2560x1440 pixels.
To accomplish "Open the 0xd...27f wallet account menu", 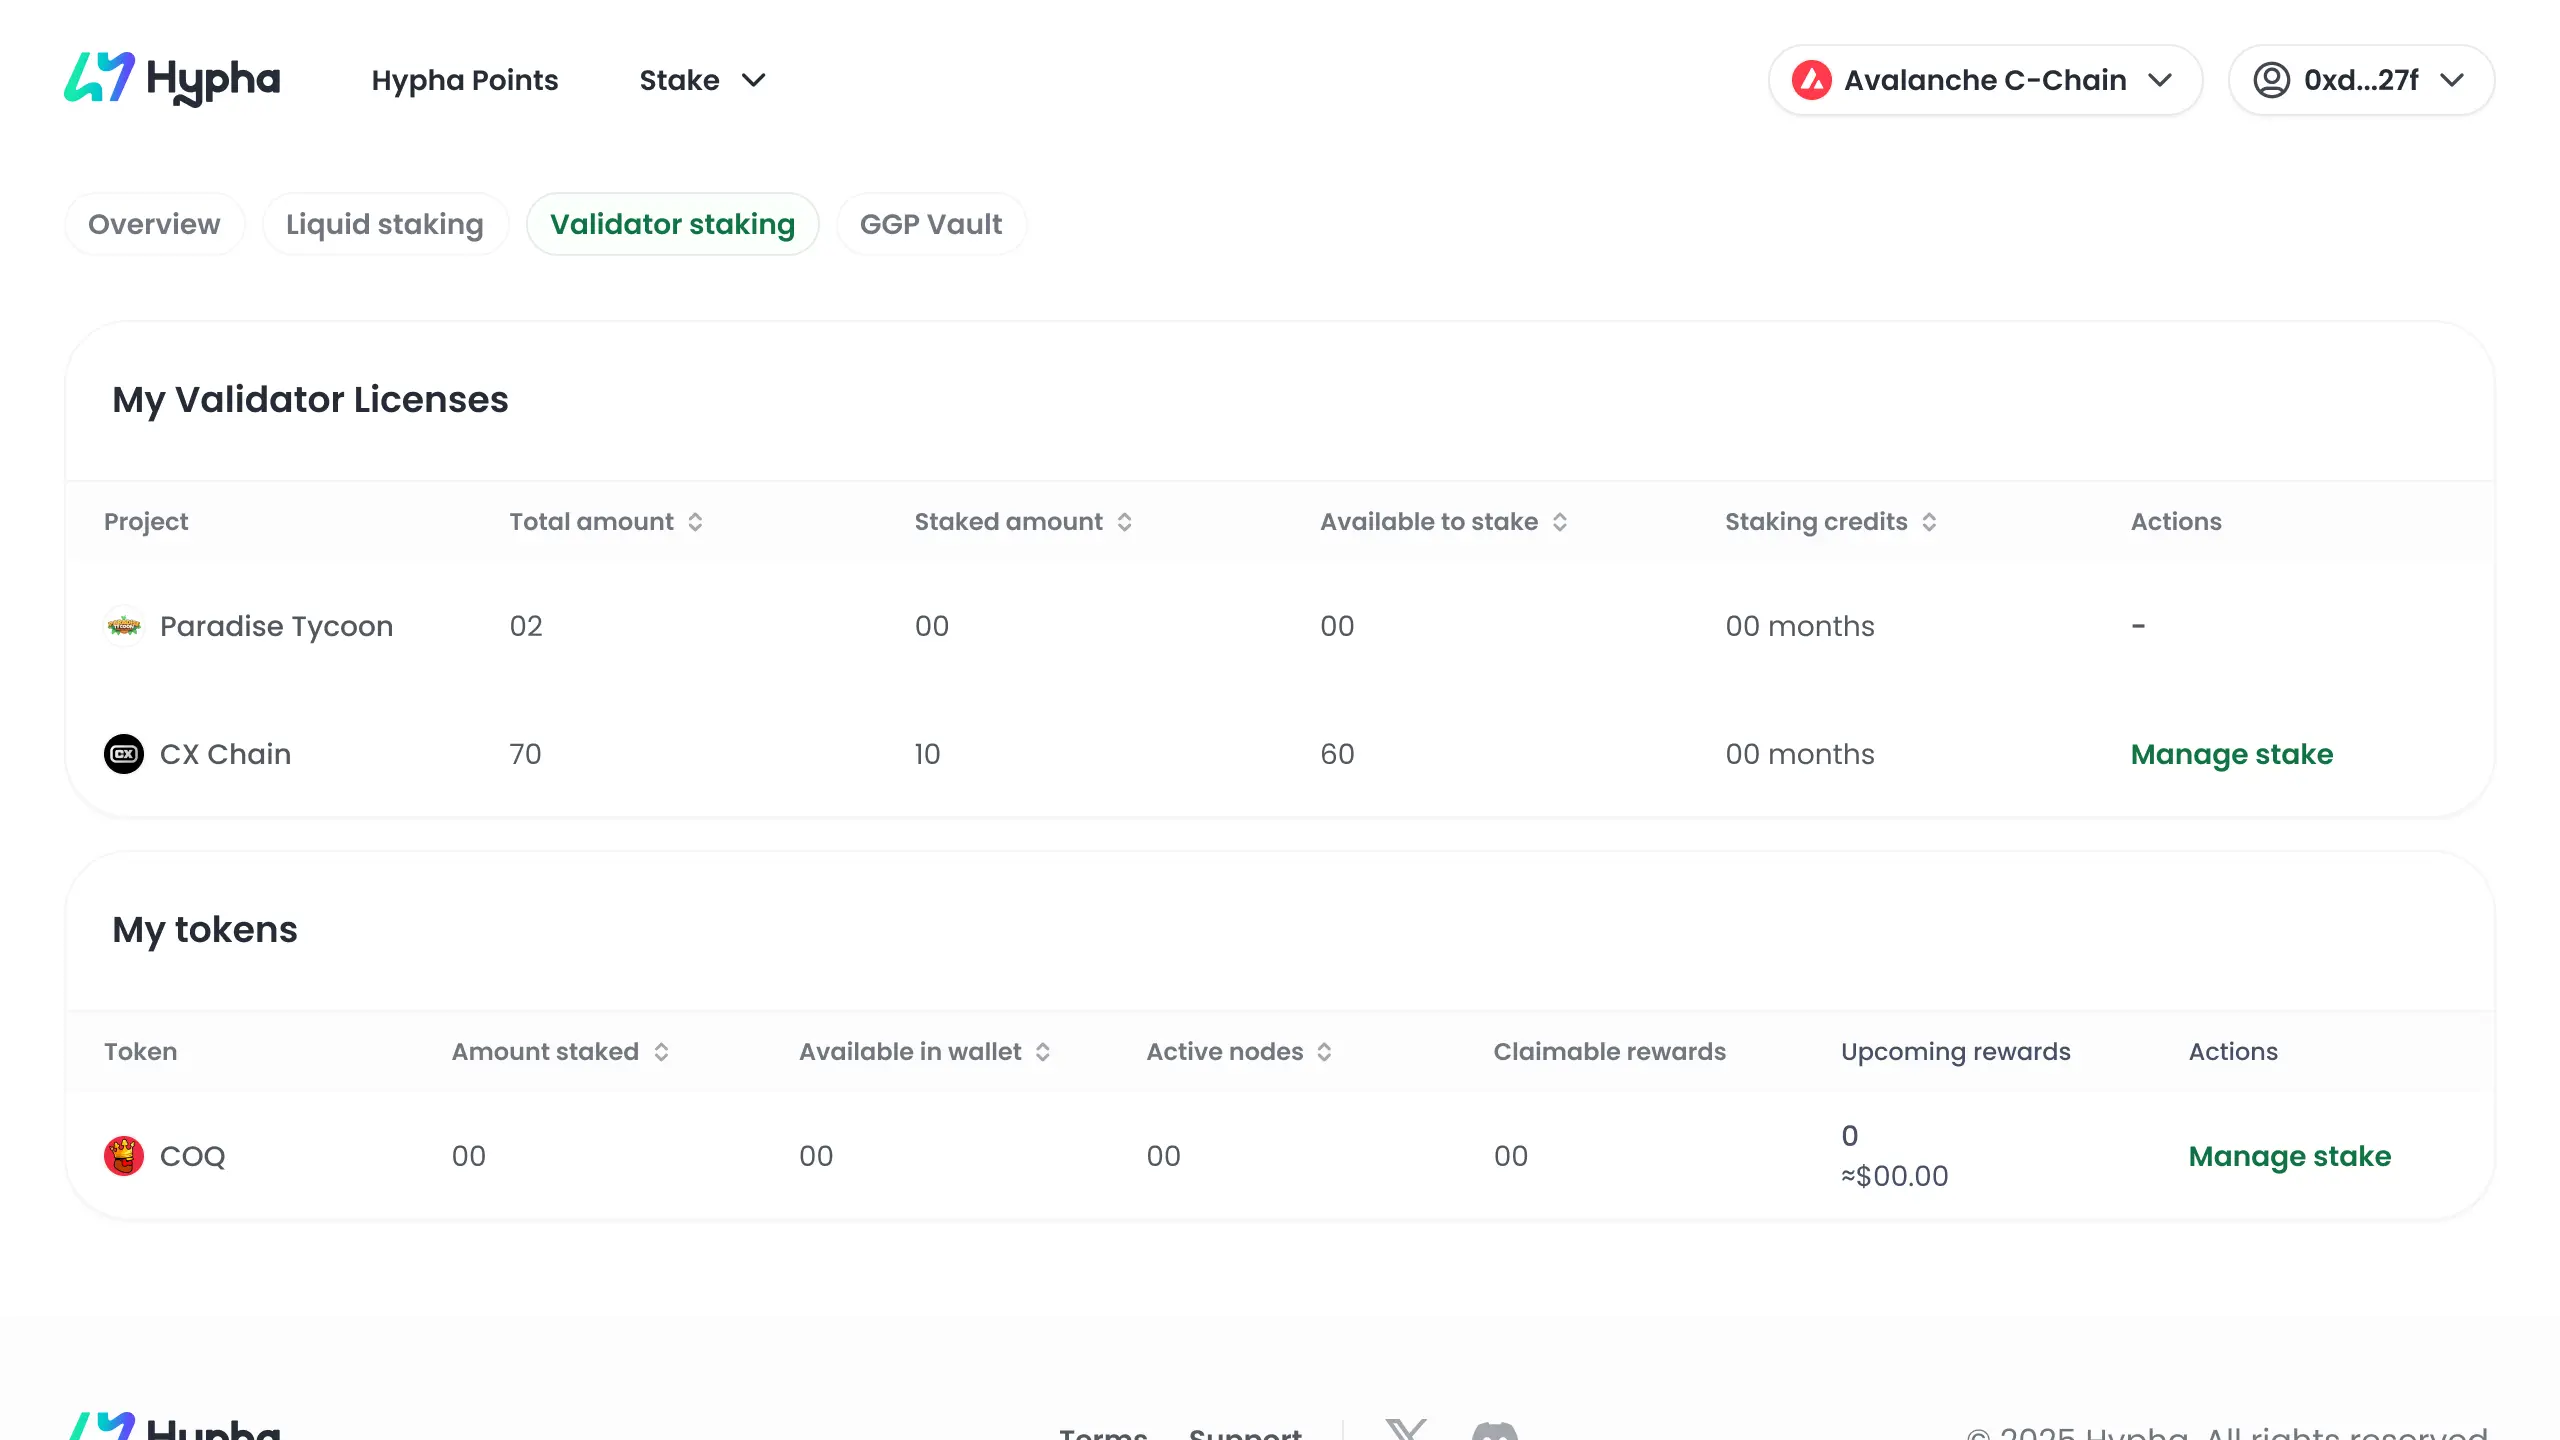I will [2361, 80].
